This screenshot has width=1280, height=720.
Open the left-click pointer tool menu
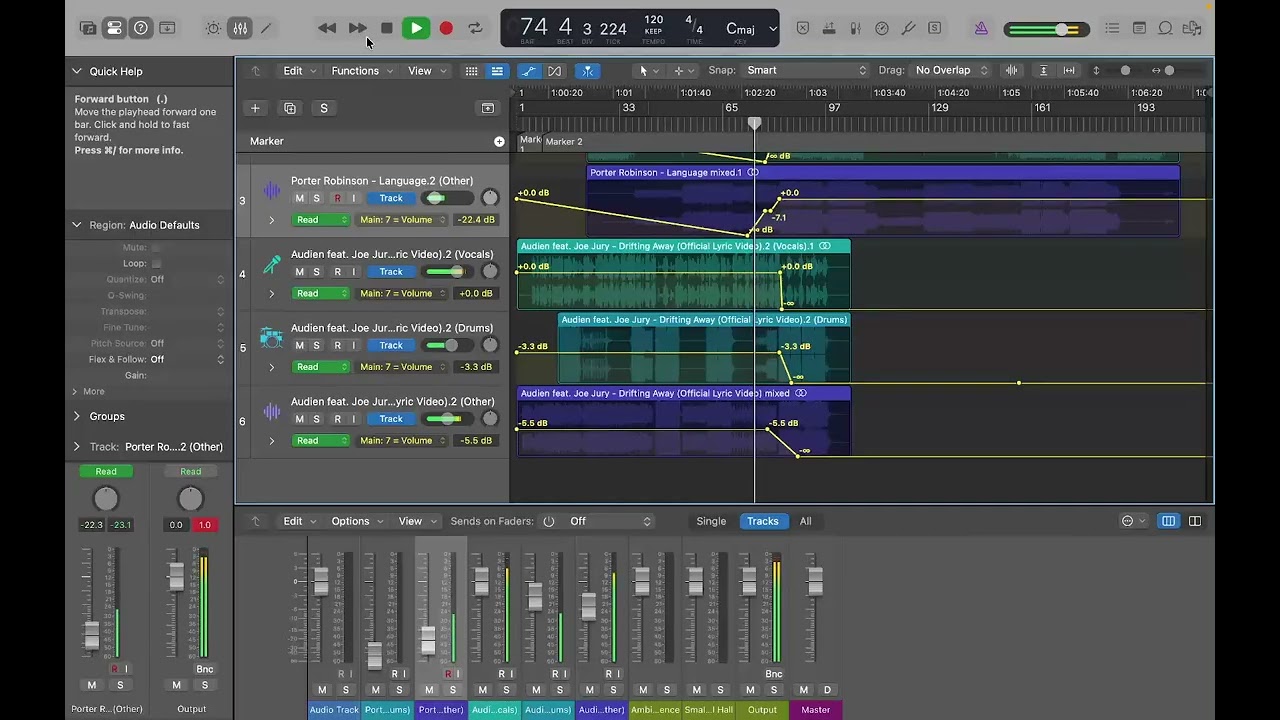tap(647, 71)
